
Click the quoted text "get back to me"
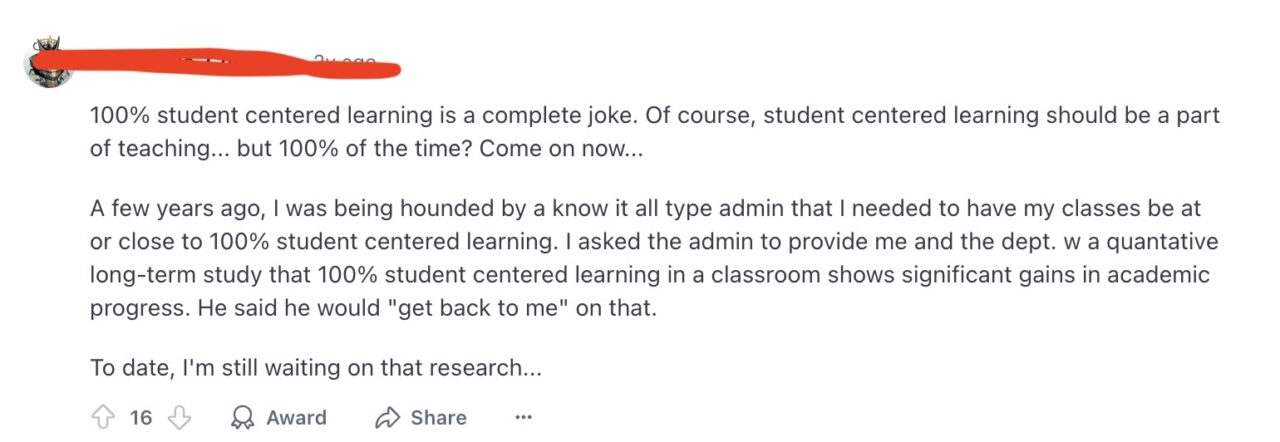click(x=478, y=308)
